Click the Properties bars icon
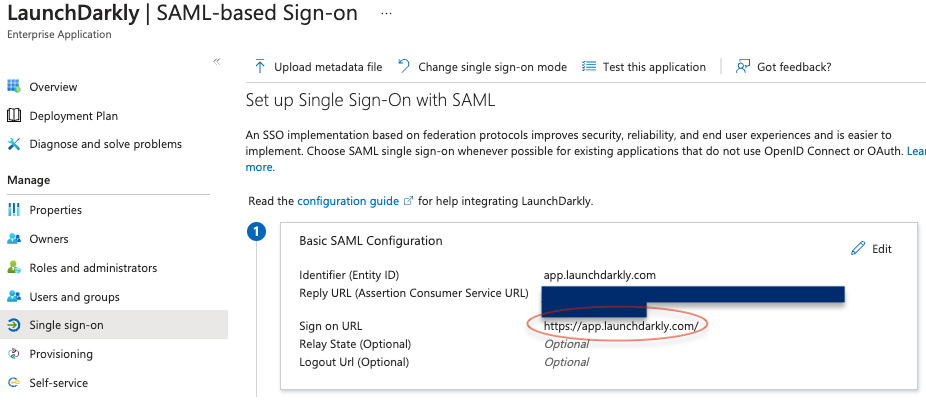926x403 pixels. (x=14, y=210)
